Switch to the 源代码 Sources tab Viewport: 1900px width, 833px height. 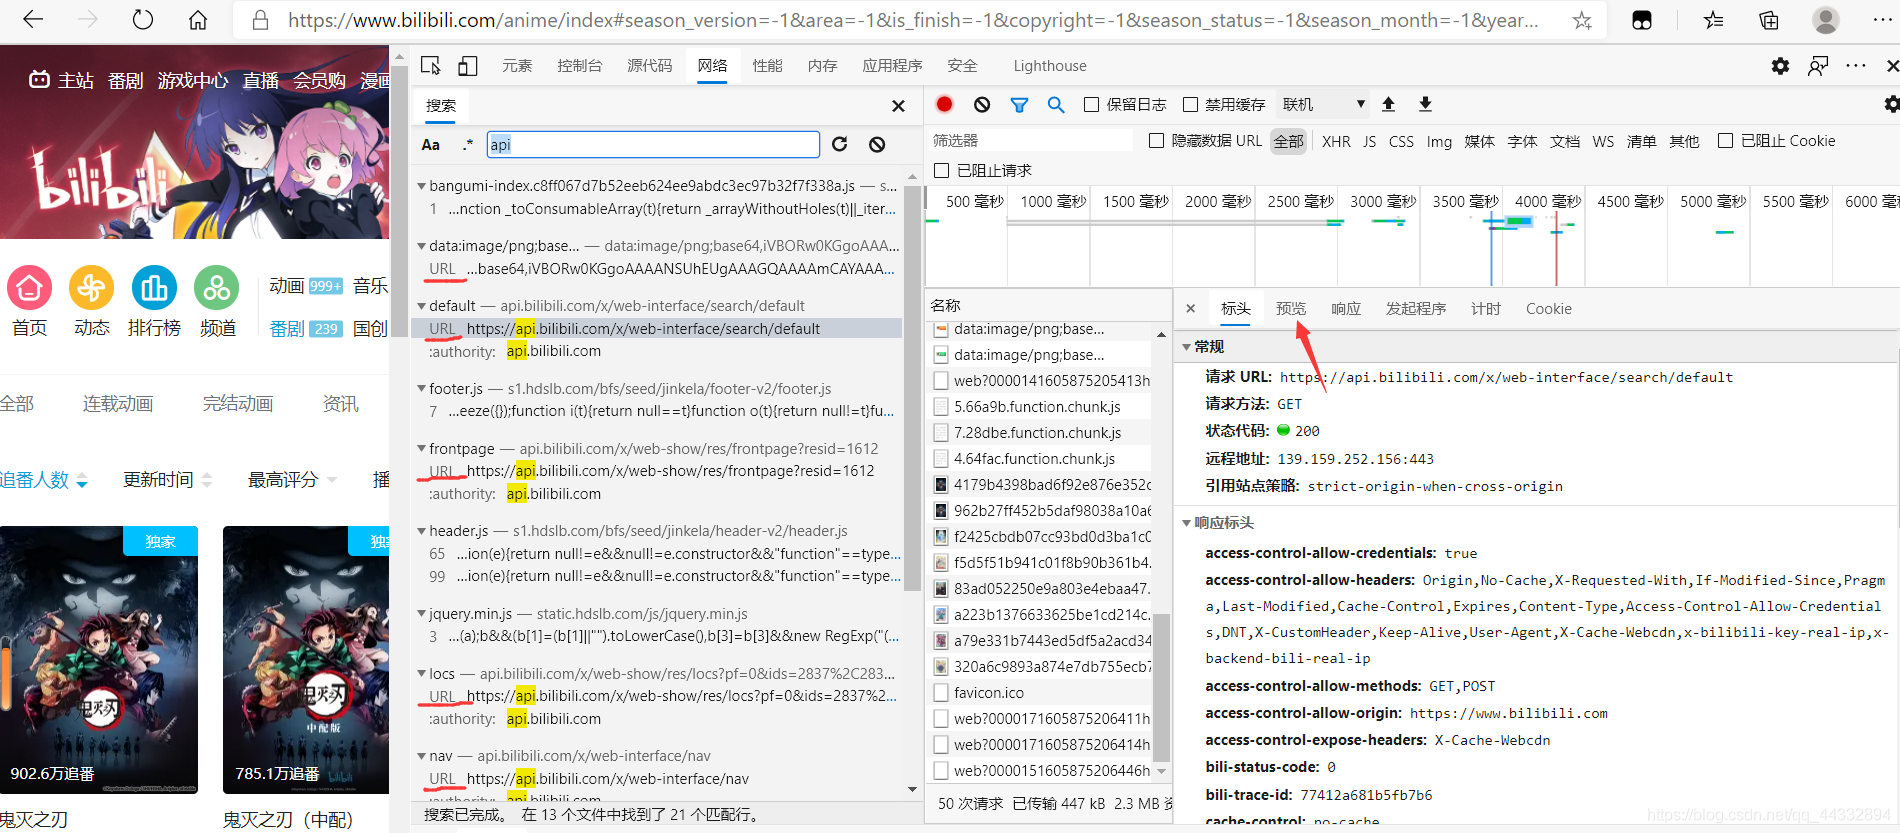(x=650, y=66)
